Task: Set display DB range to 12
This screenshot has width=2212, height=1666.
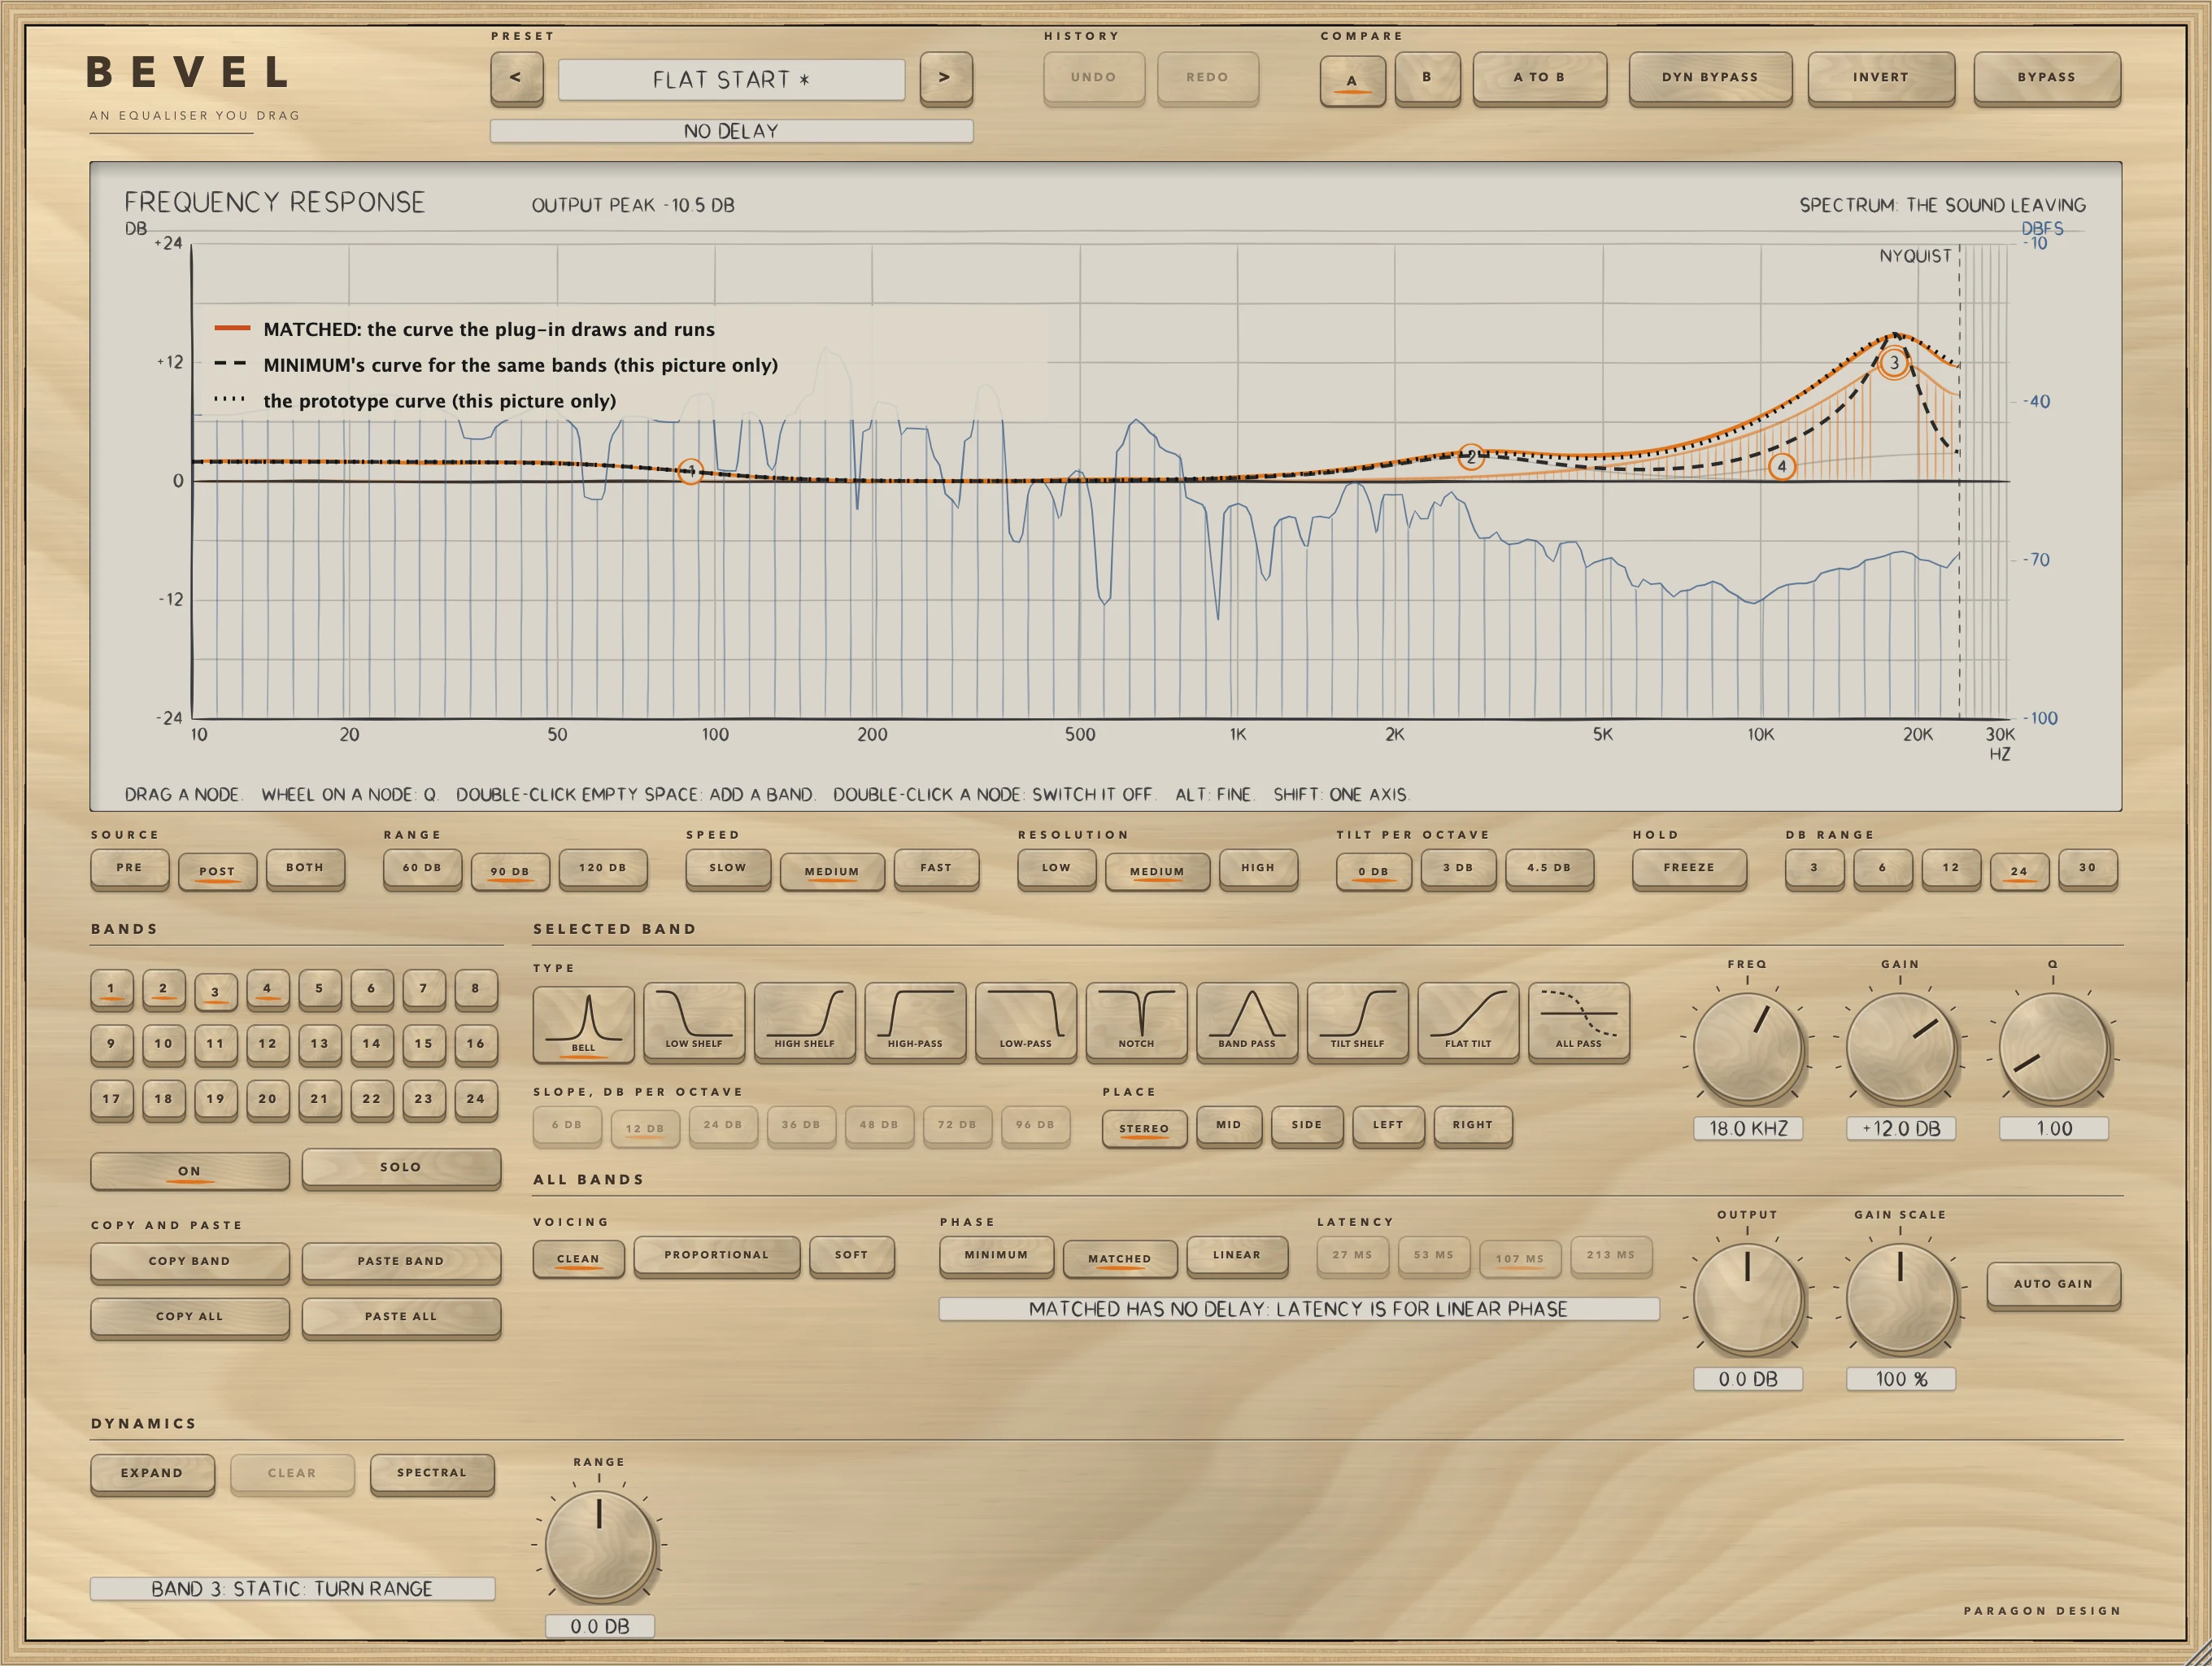Action: 1950,868
